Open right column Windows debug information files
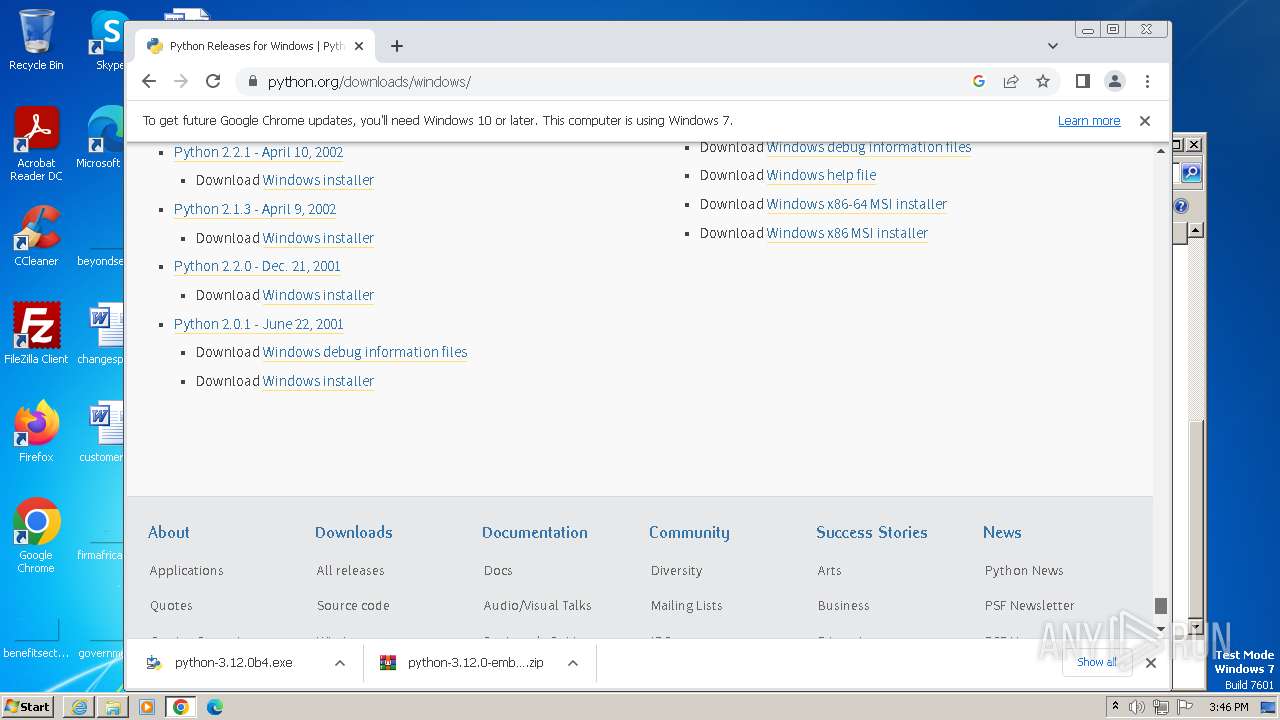This screenshot has height=720, width=1280. tap(869, 147)
